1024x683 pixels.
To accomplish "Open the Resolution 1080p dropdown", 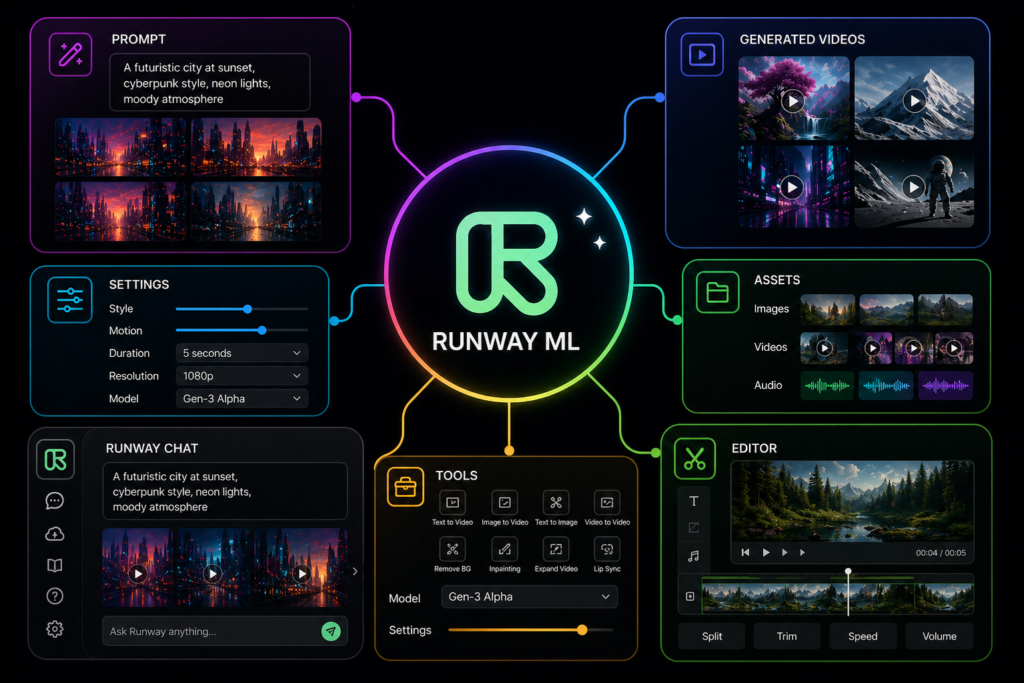I will [x=242, y=376].
